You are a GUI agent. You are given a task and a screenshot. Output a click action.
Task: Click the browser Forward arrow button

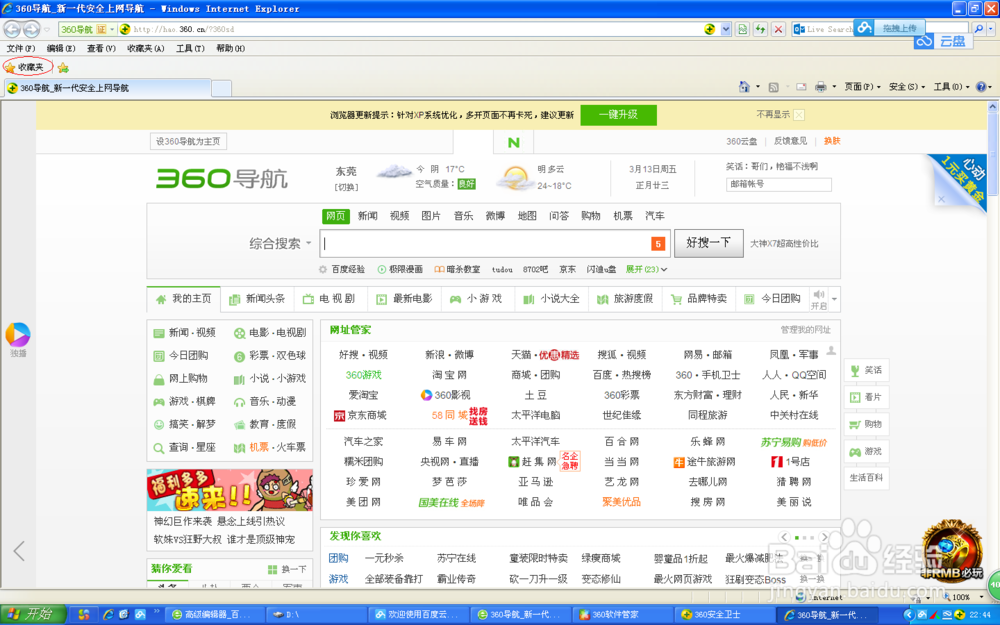(x=31, y=29)
